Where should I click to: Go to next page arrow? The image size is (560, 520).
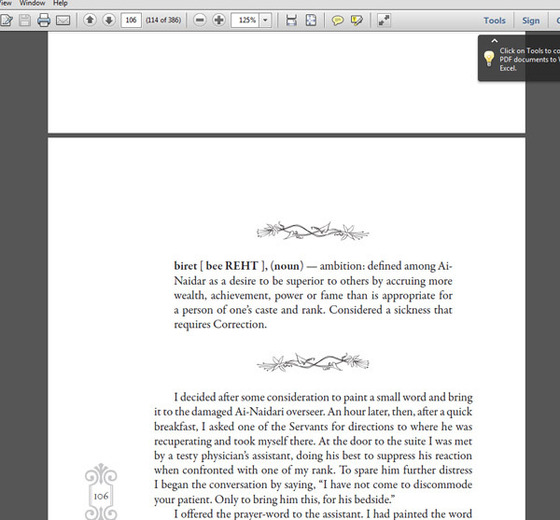109,20
